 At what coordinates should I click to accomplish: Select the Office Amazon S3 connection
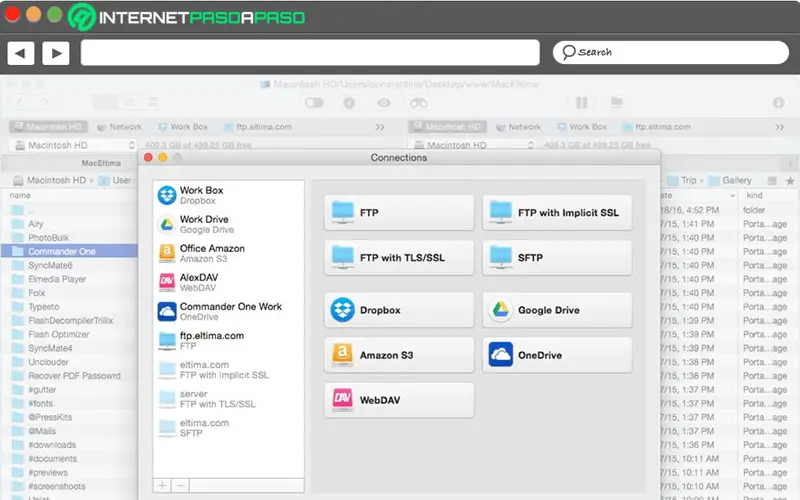[x=228, y=253]
